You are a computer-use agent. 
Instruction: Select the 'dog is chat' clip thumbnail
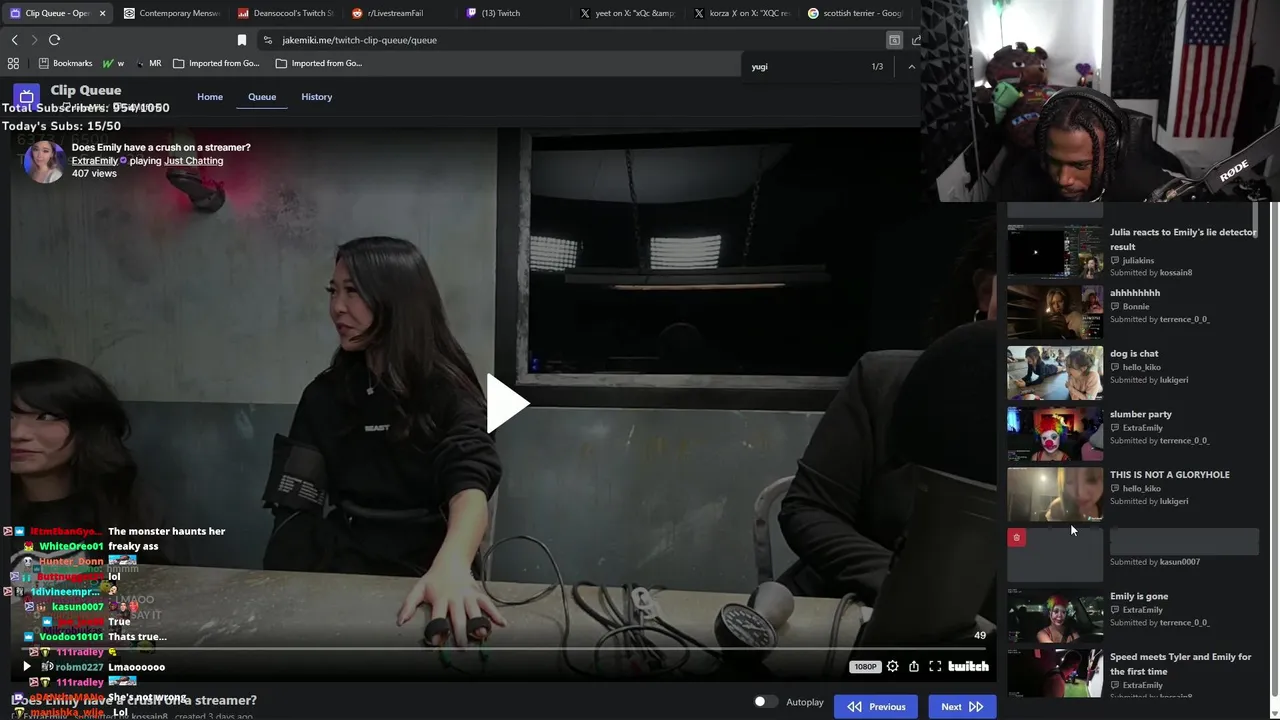[1055, 373]
